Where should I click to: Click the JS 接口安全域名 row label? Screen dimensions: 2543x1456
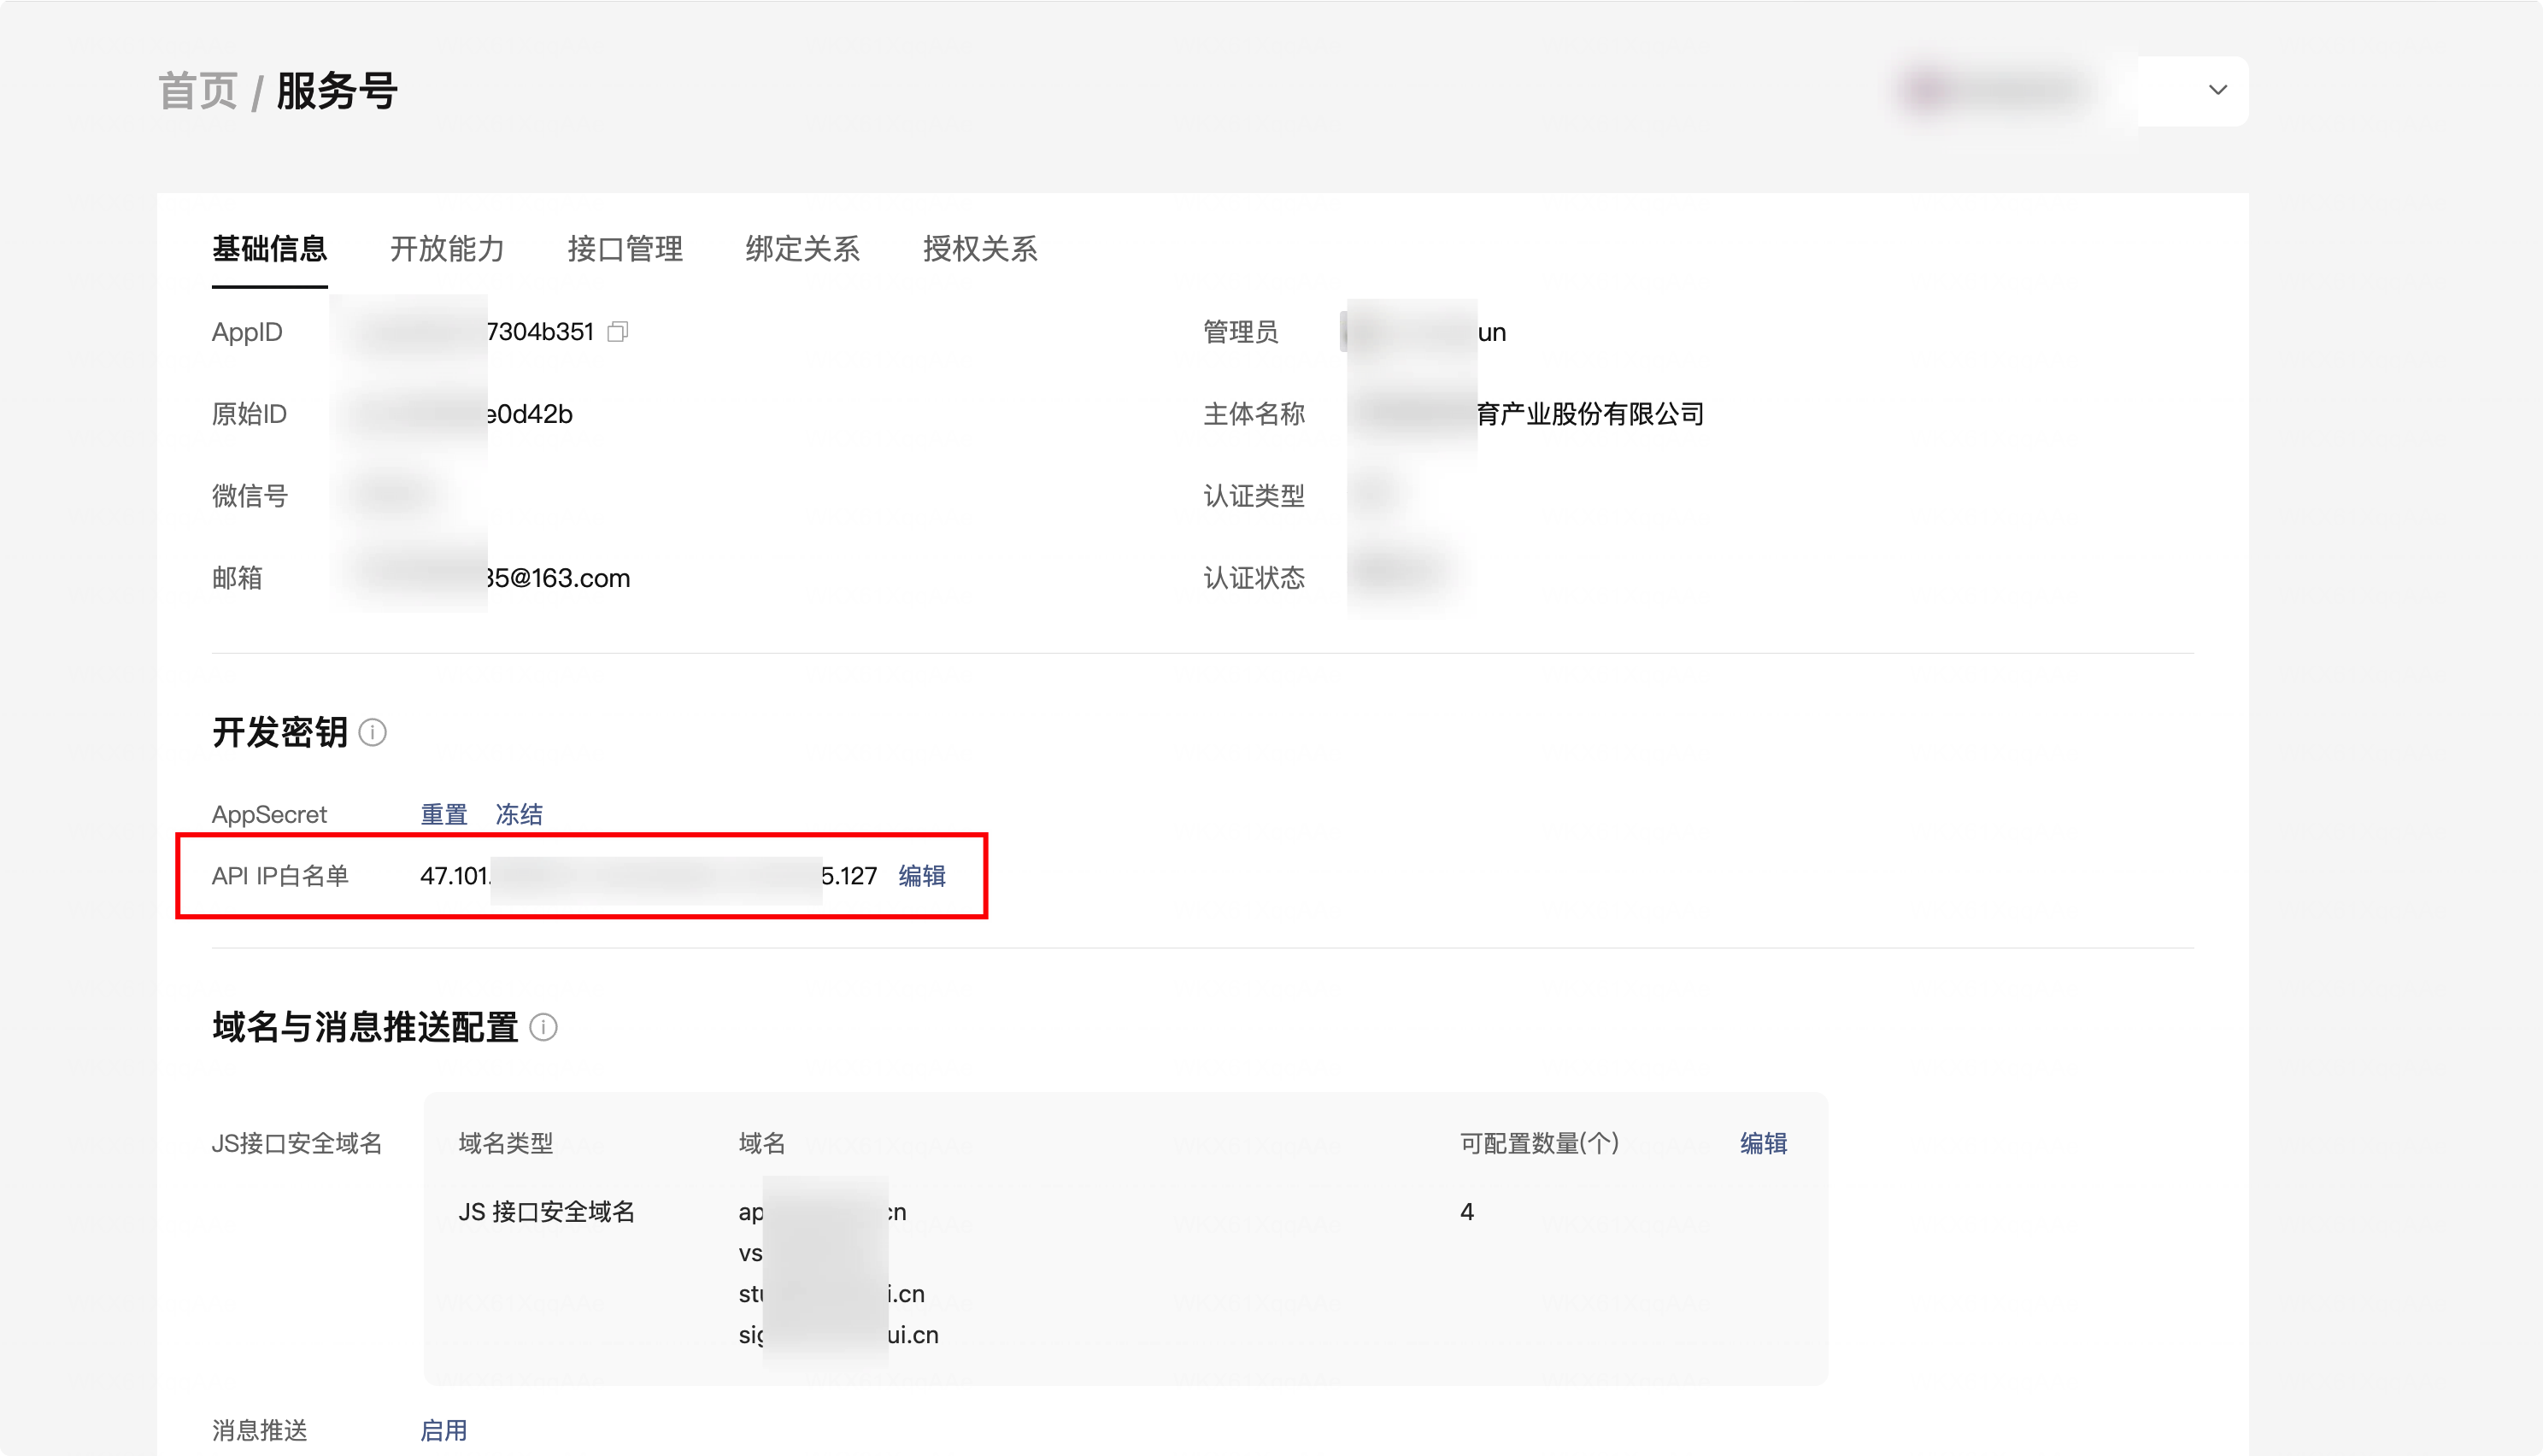(x=547, y=1212)
